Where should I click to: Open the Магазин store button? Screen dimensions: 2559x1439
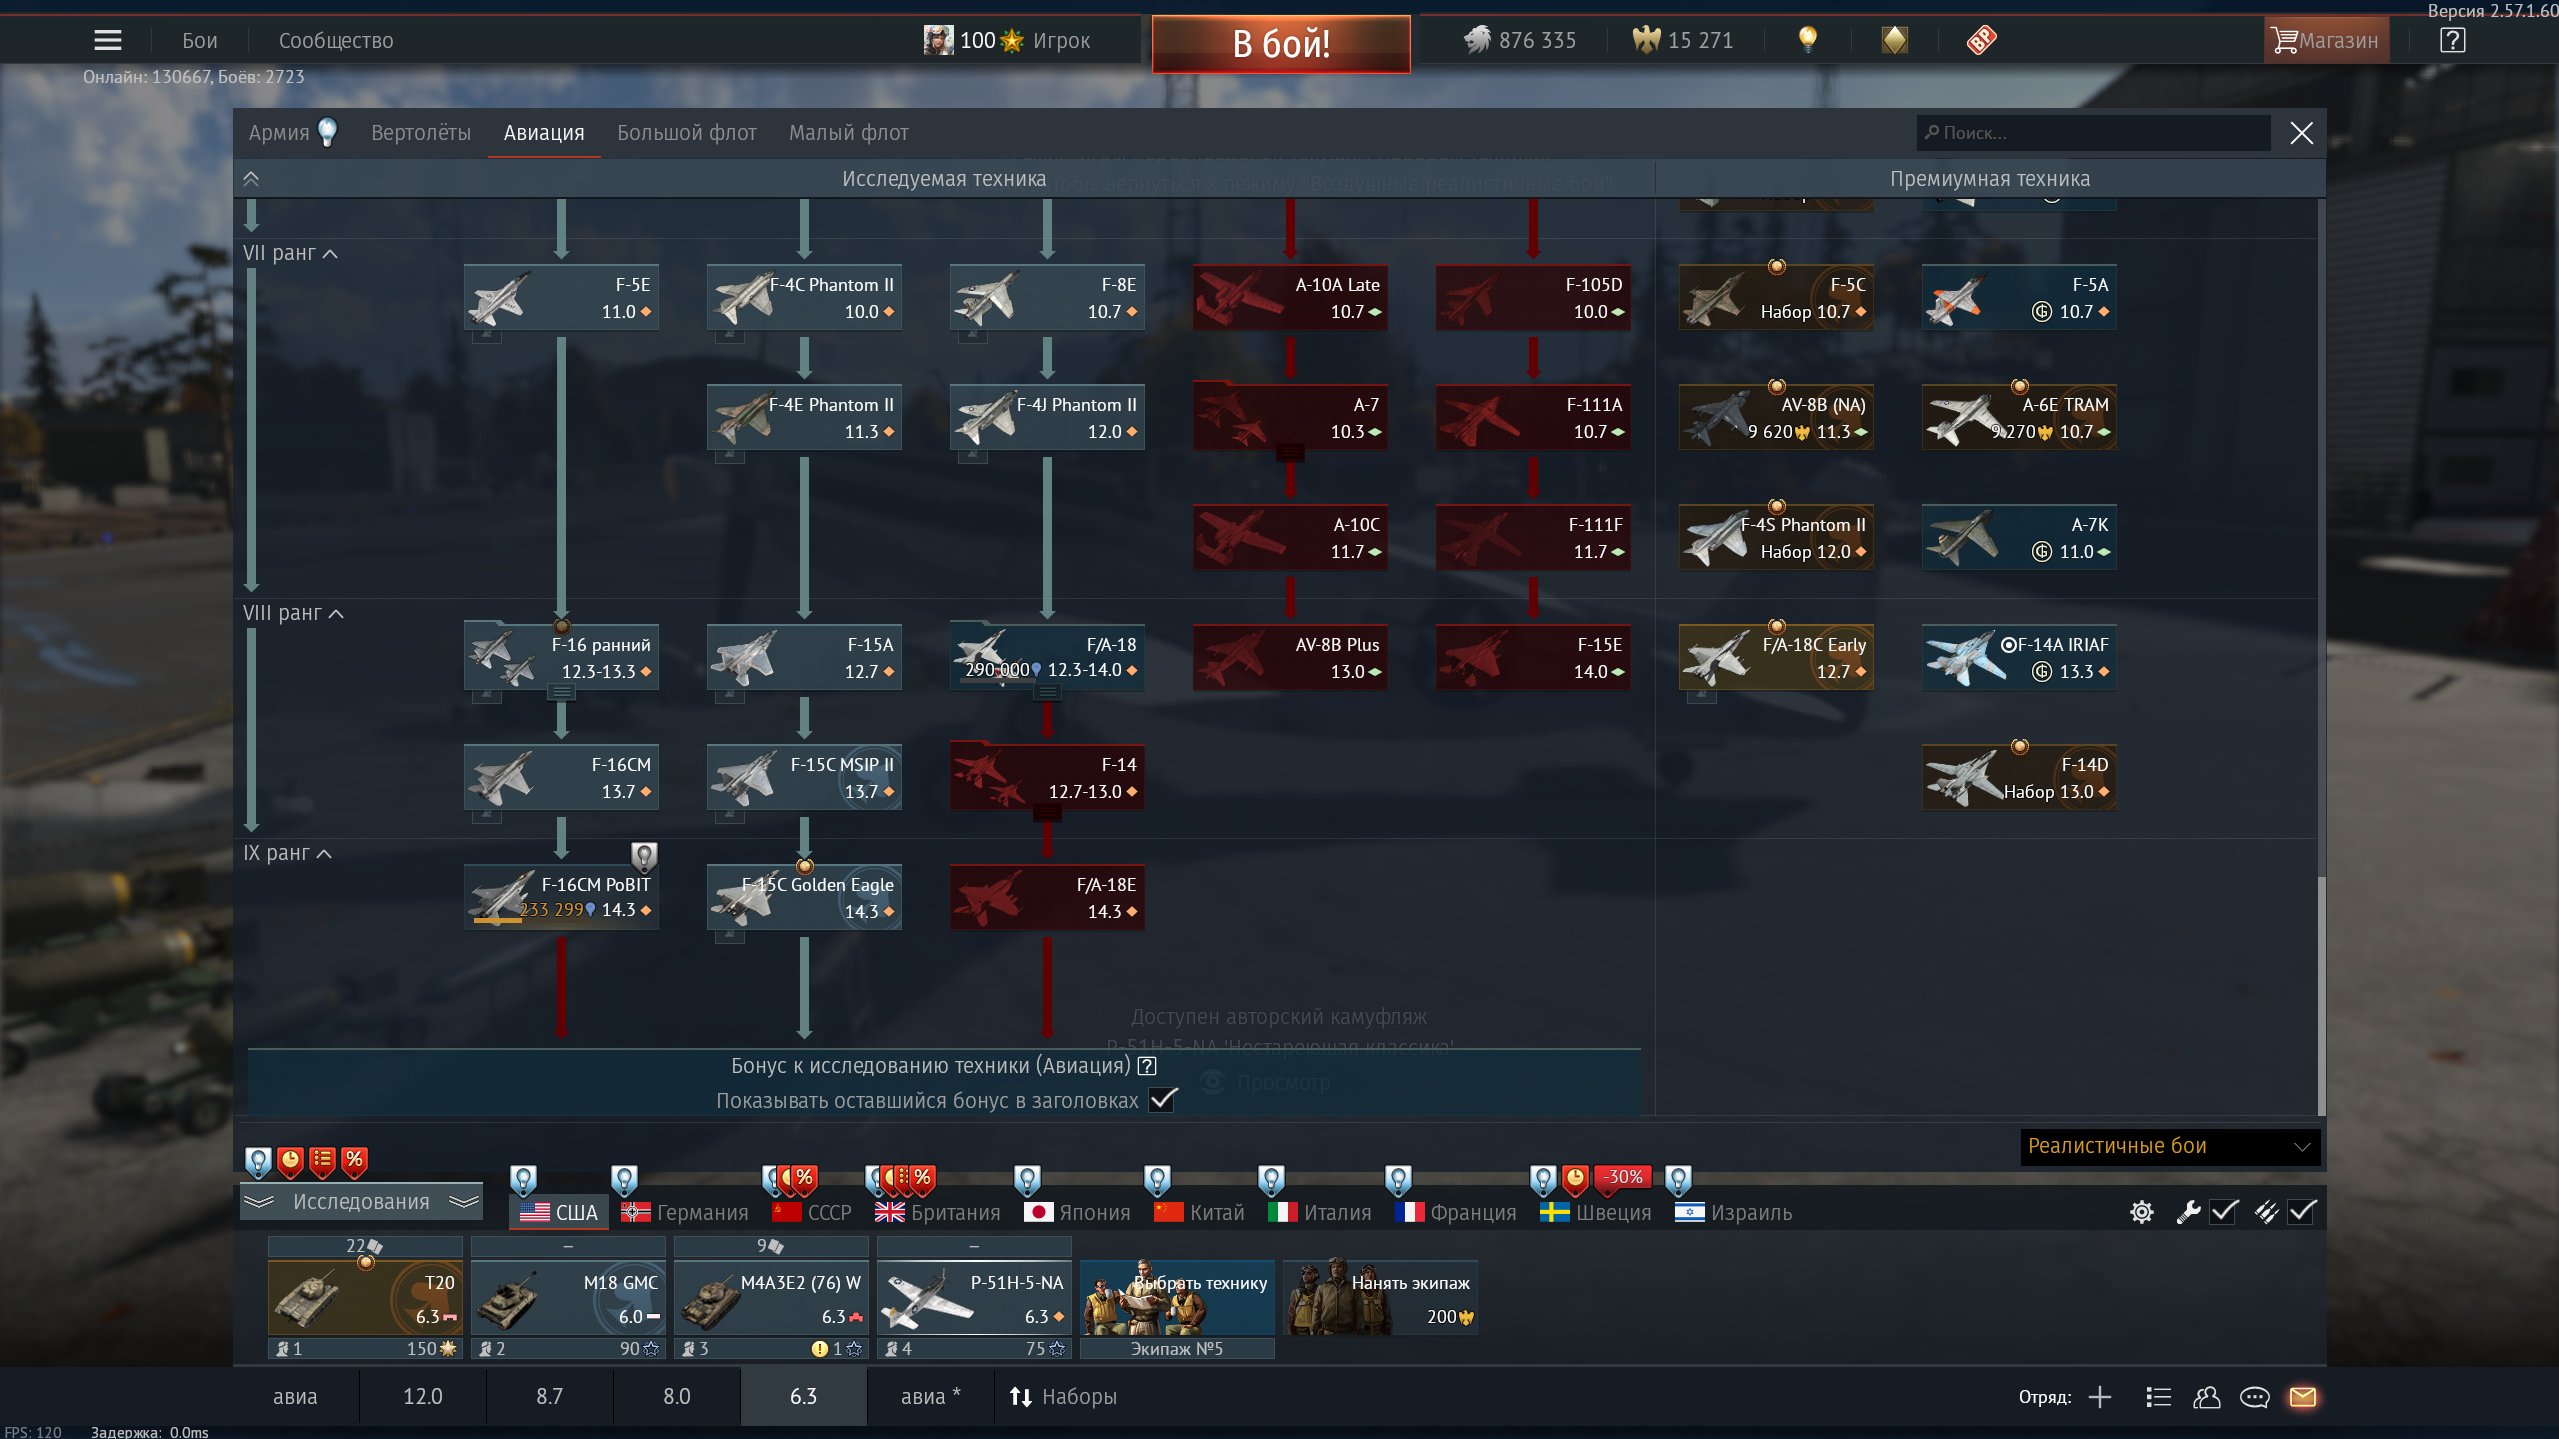tap(2326, 40)
